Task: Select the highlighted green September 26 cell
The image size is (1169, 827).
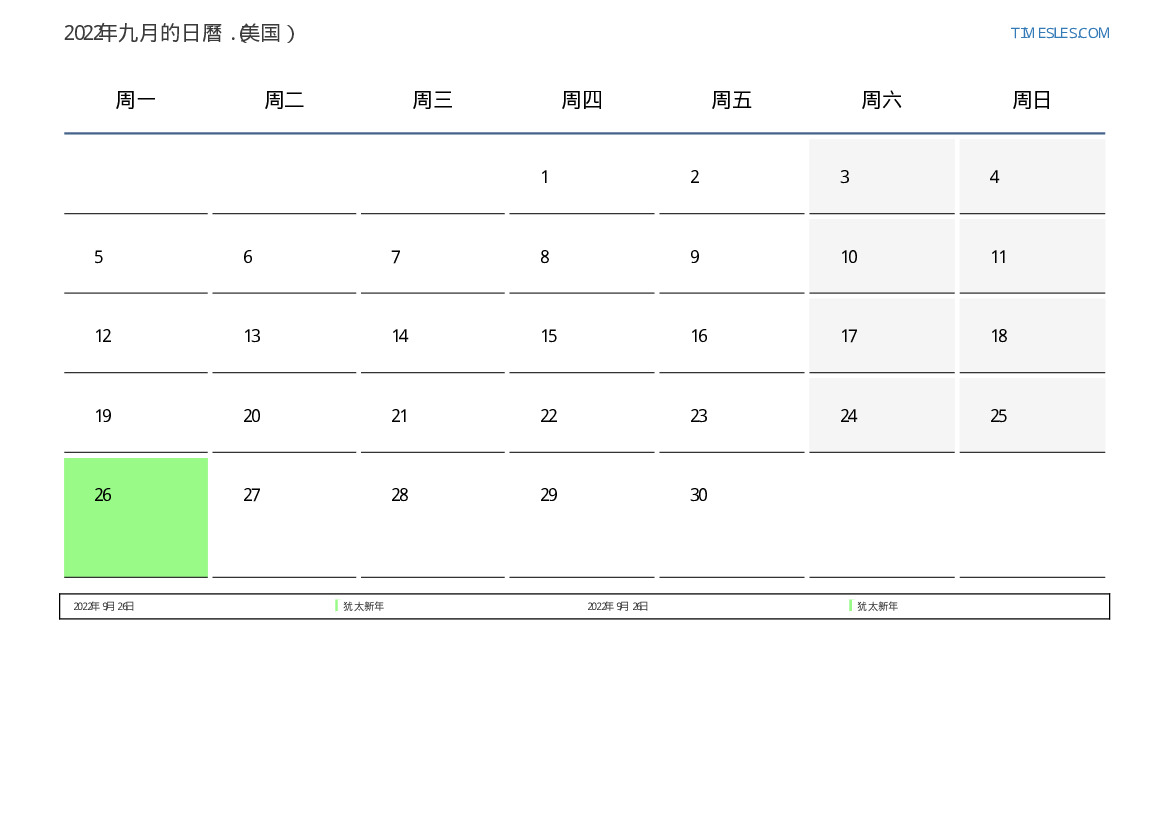Action: pos(136,517)
